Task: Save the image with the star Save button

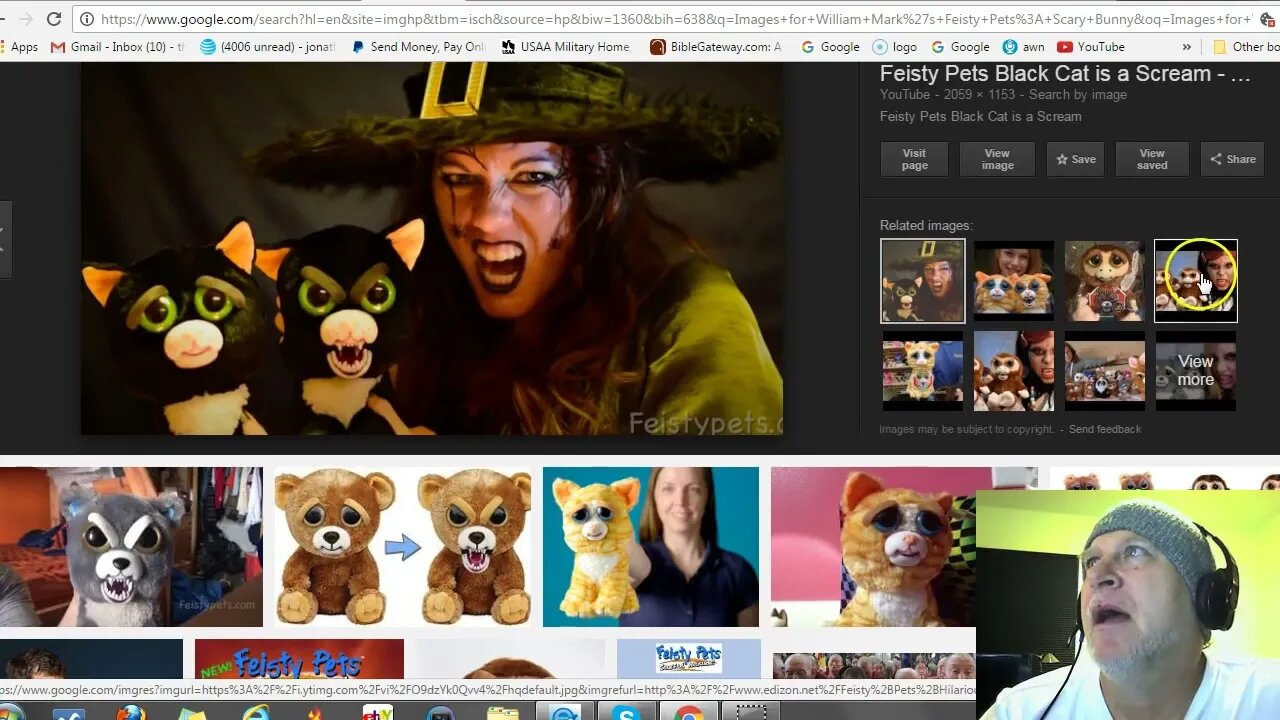Action: point(1076,159)
